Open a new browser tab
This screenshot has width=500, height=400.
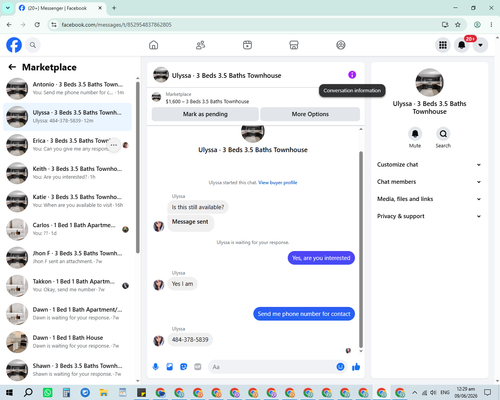pos(114,8)
